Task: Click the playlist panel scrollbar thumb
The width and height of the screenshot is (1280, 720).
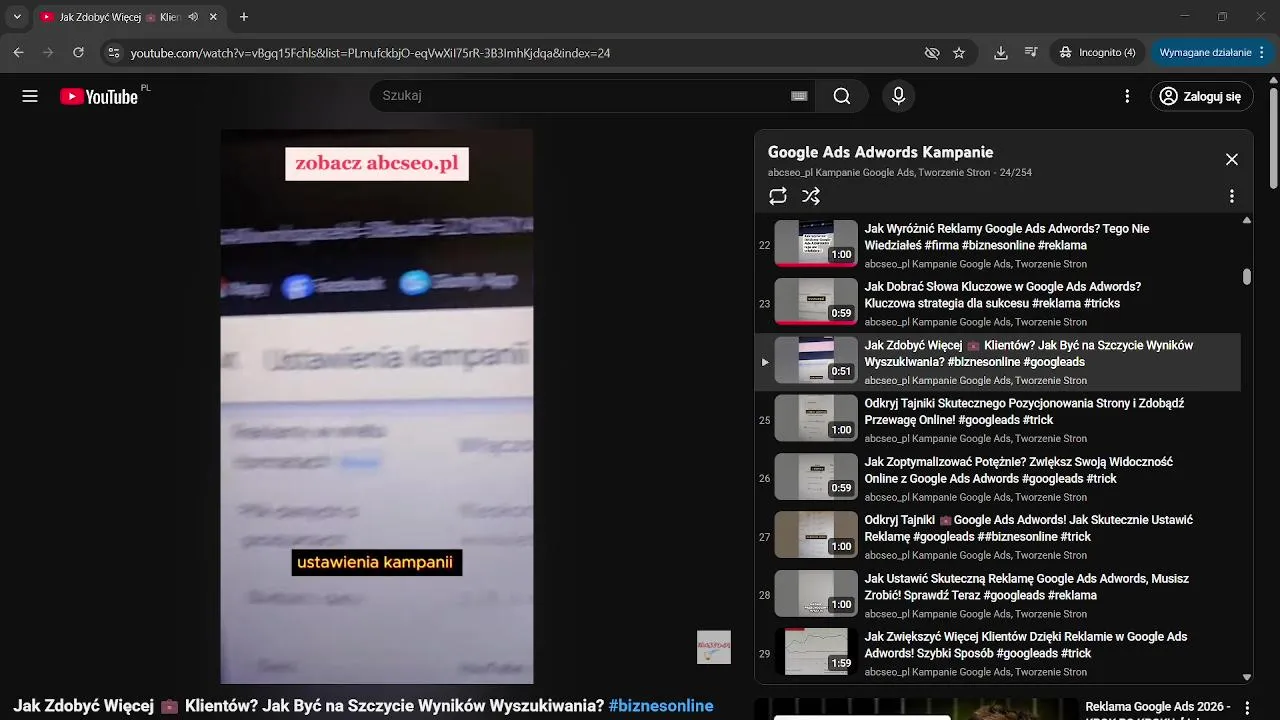Action: [x=1247, y=277]
